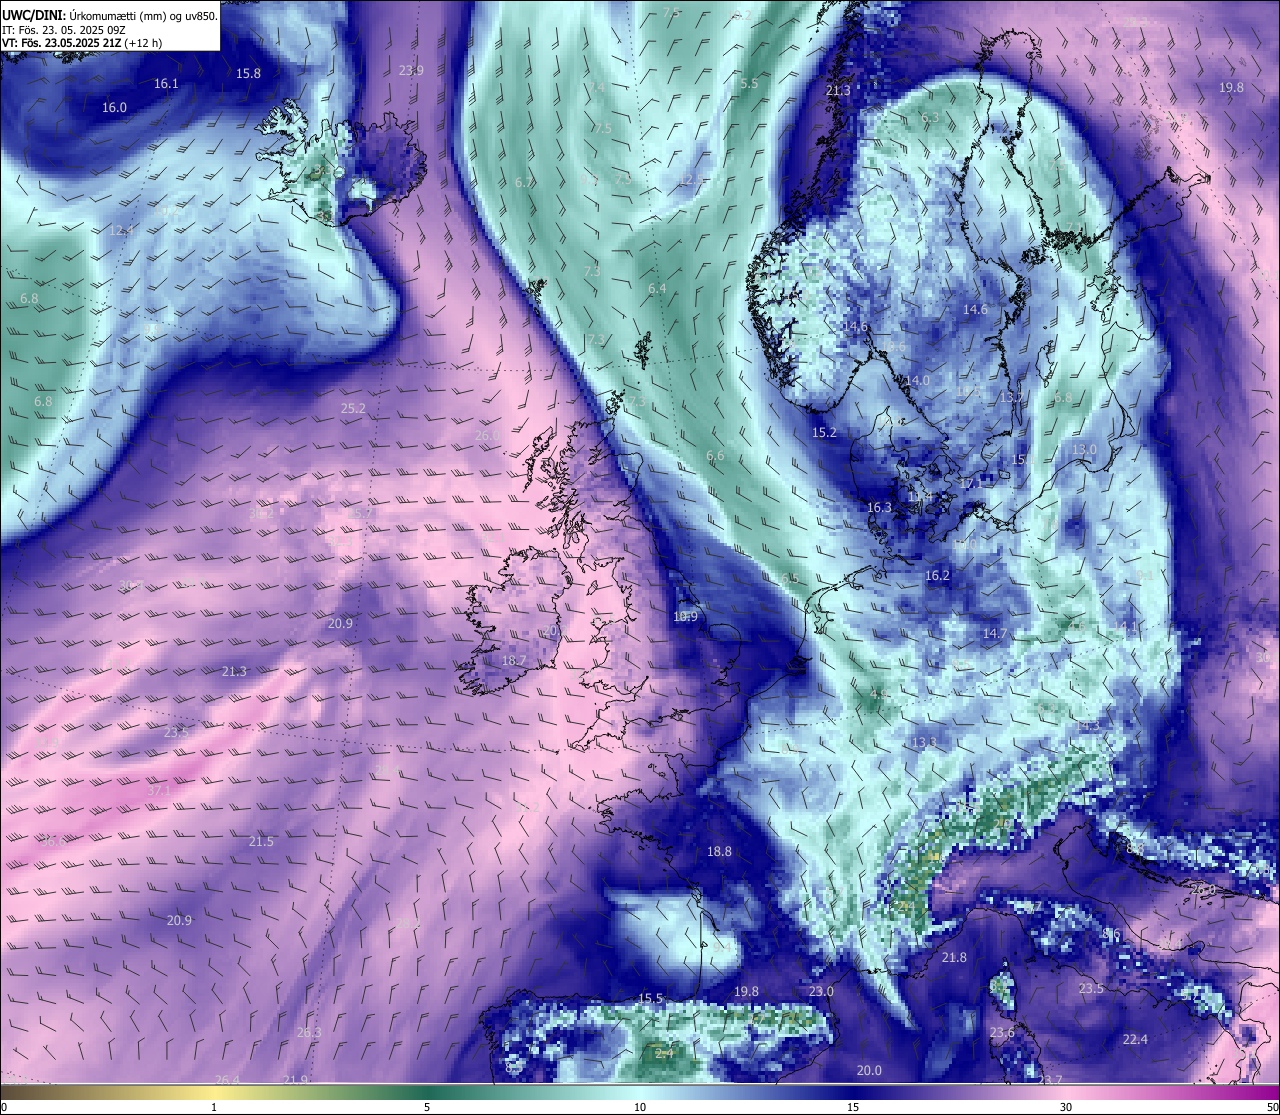Viewport: 1280px width, 1115px height.
Task: Click the 16.3 value over Denmark
Action: click(879, 507)
